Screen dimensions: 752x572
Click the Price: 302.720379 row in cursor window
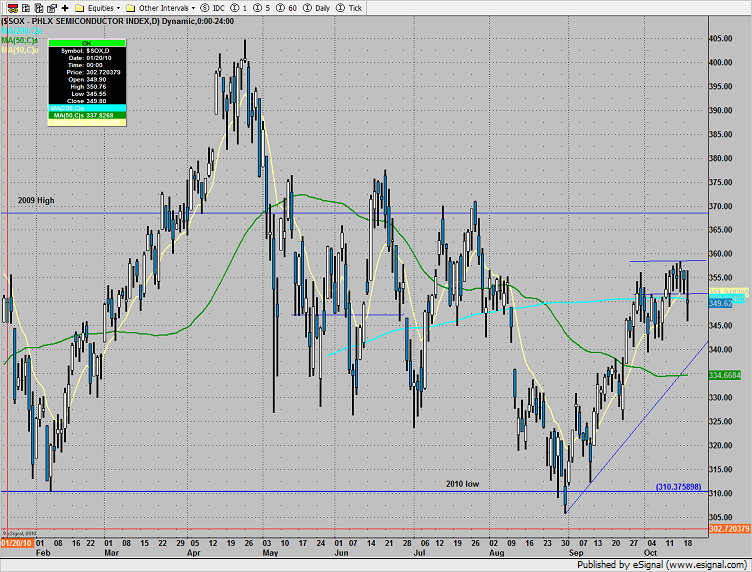click(x=87, y=72)
